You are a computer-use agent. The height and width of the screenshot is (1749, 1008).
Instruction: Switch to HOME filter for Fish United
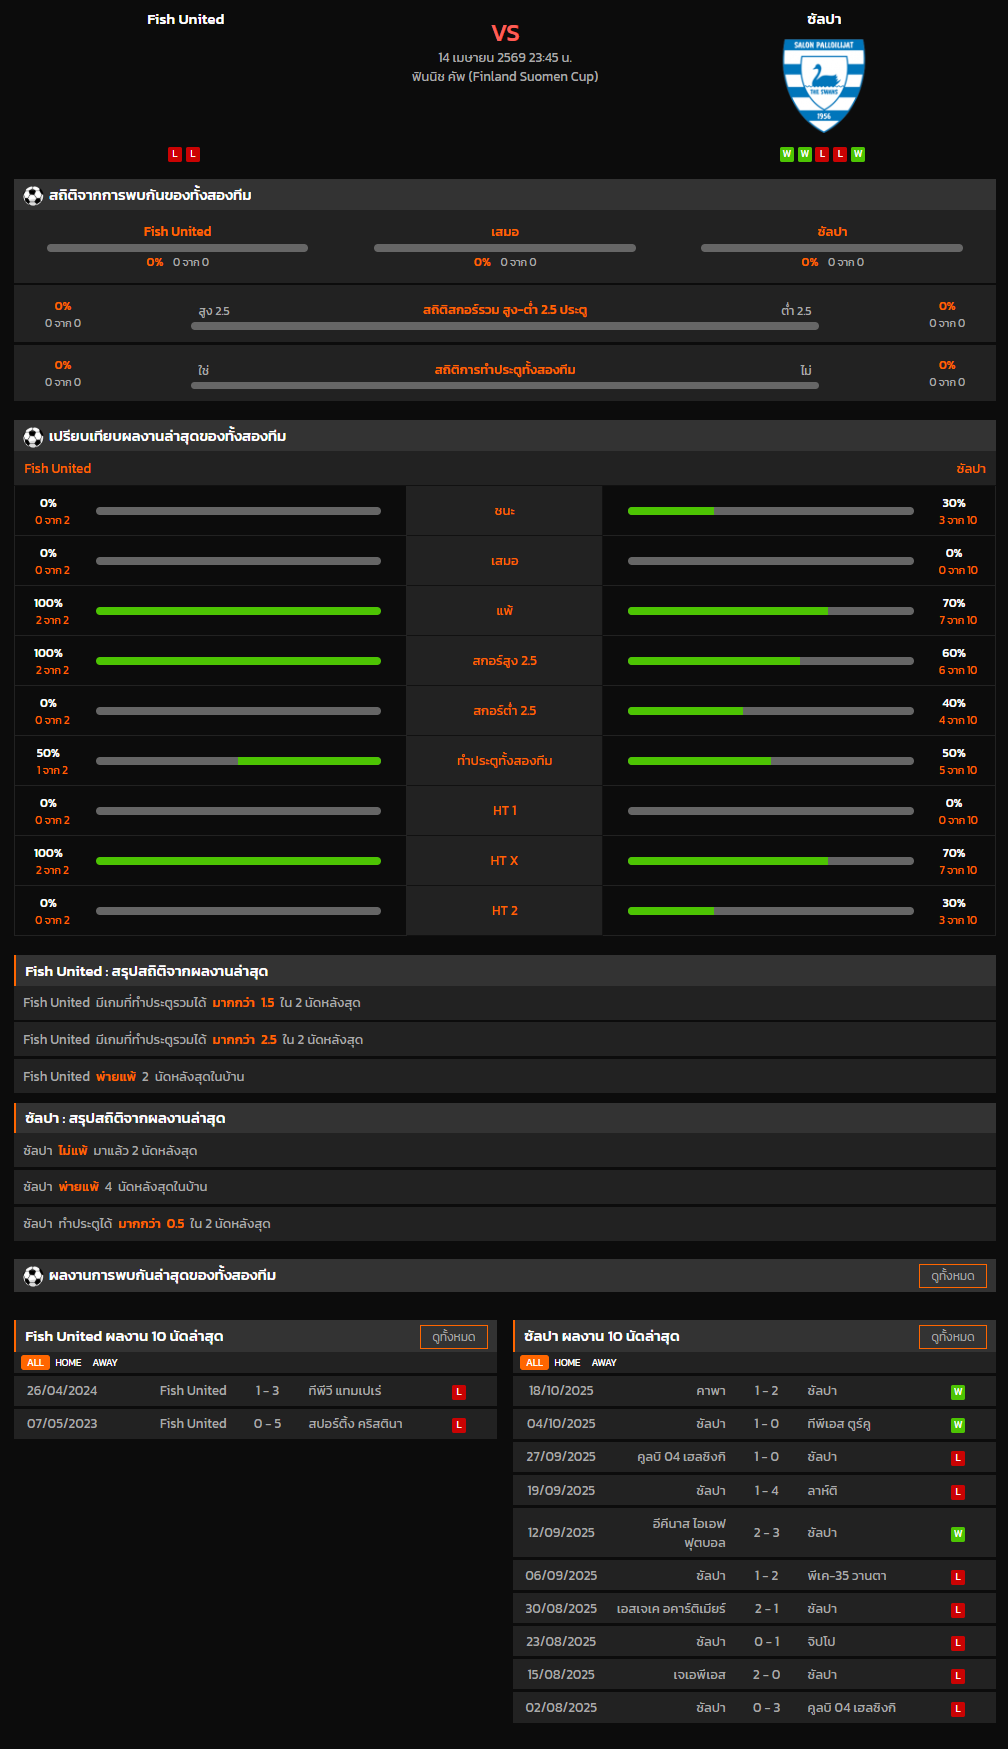click(68, 1362)
